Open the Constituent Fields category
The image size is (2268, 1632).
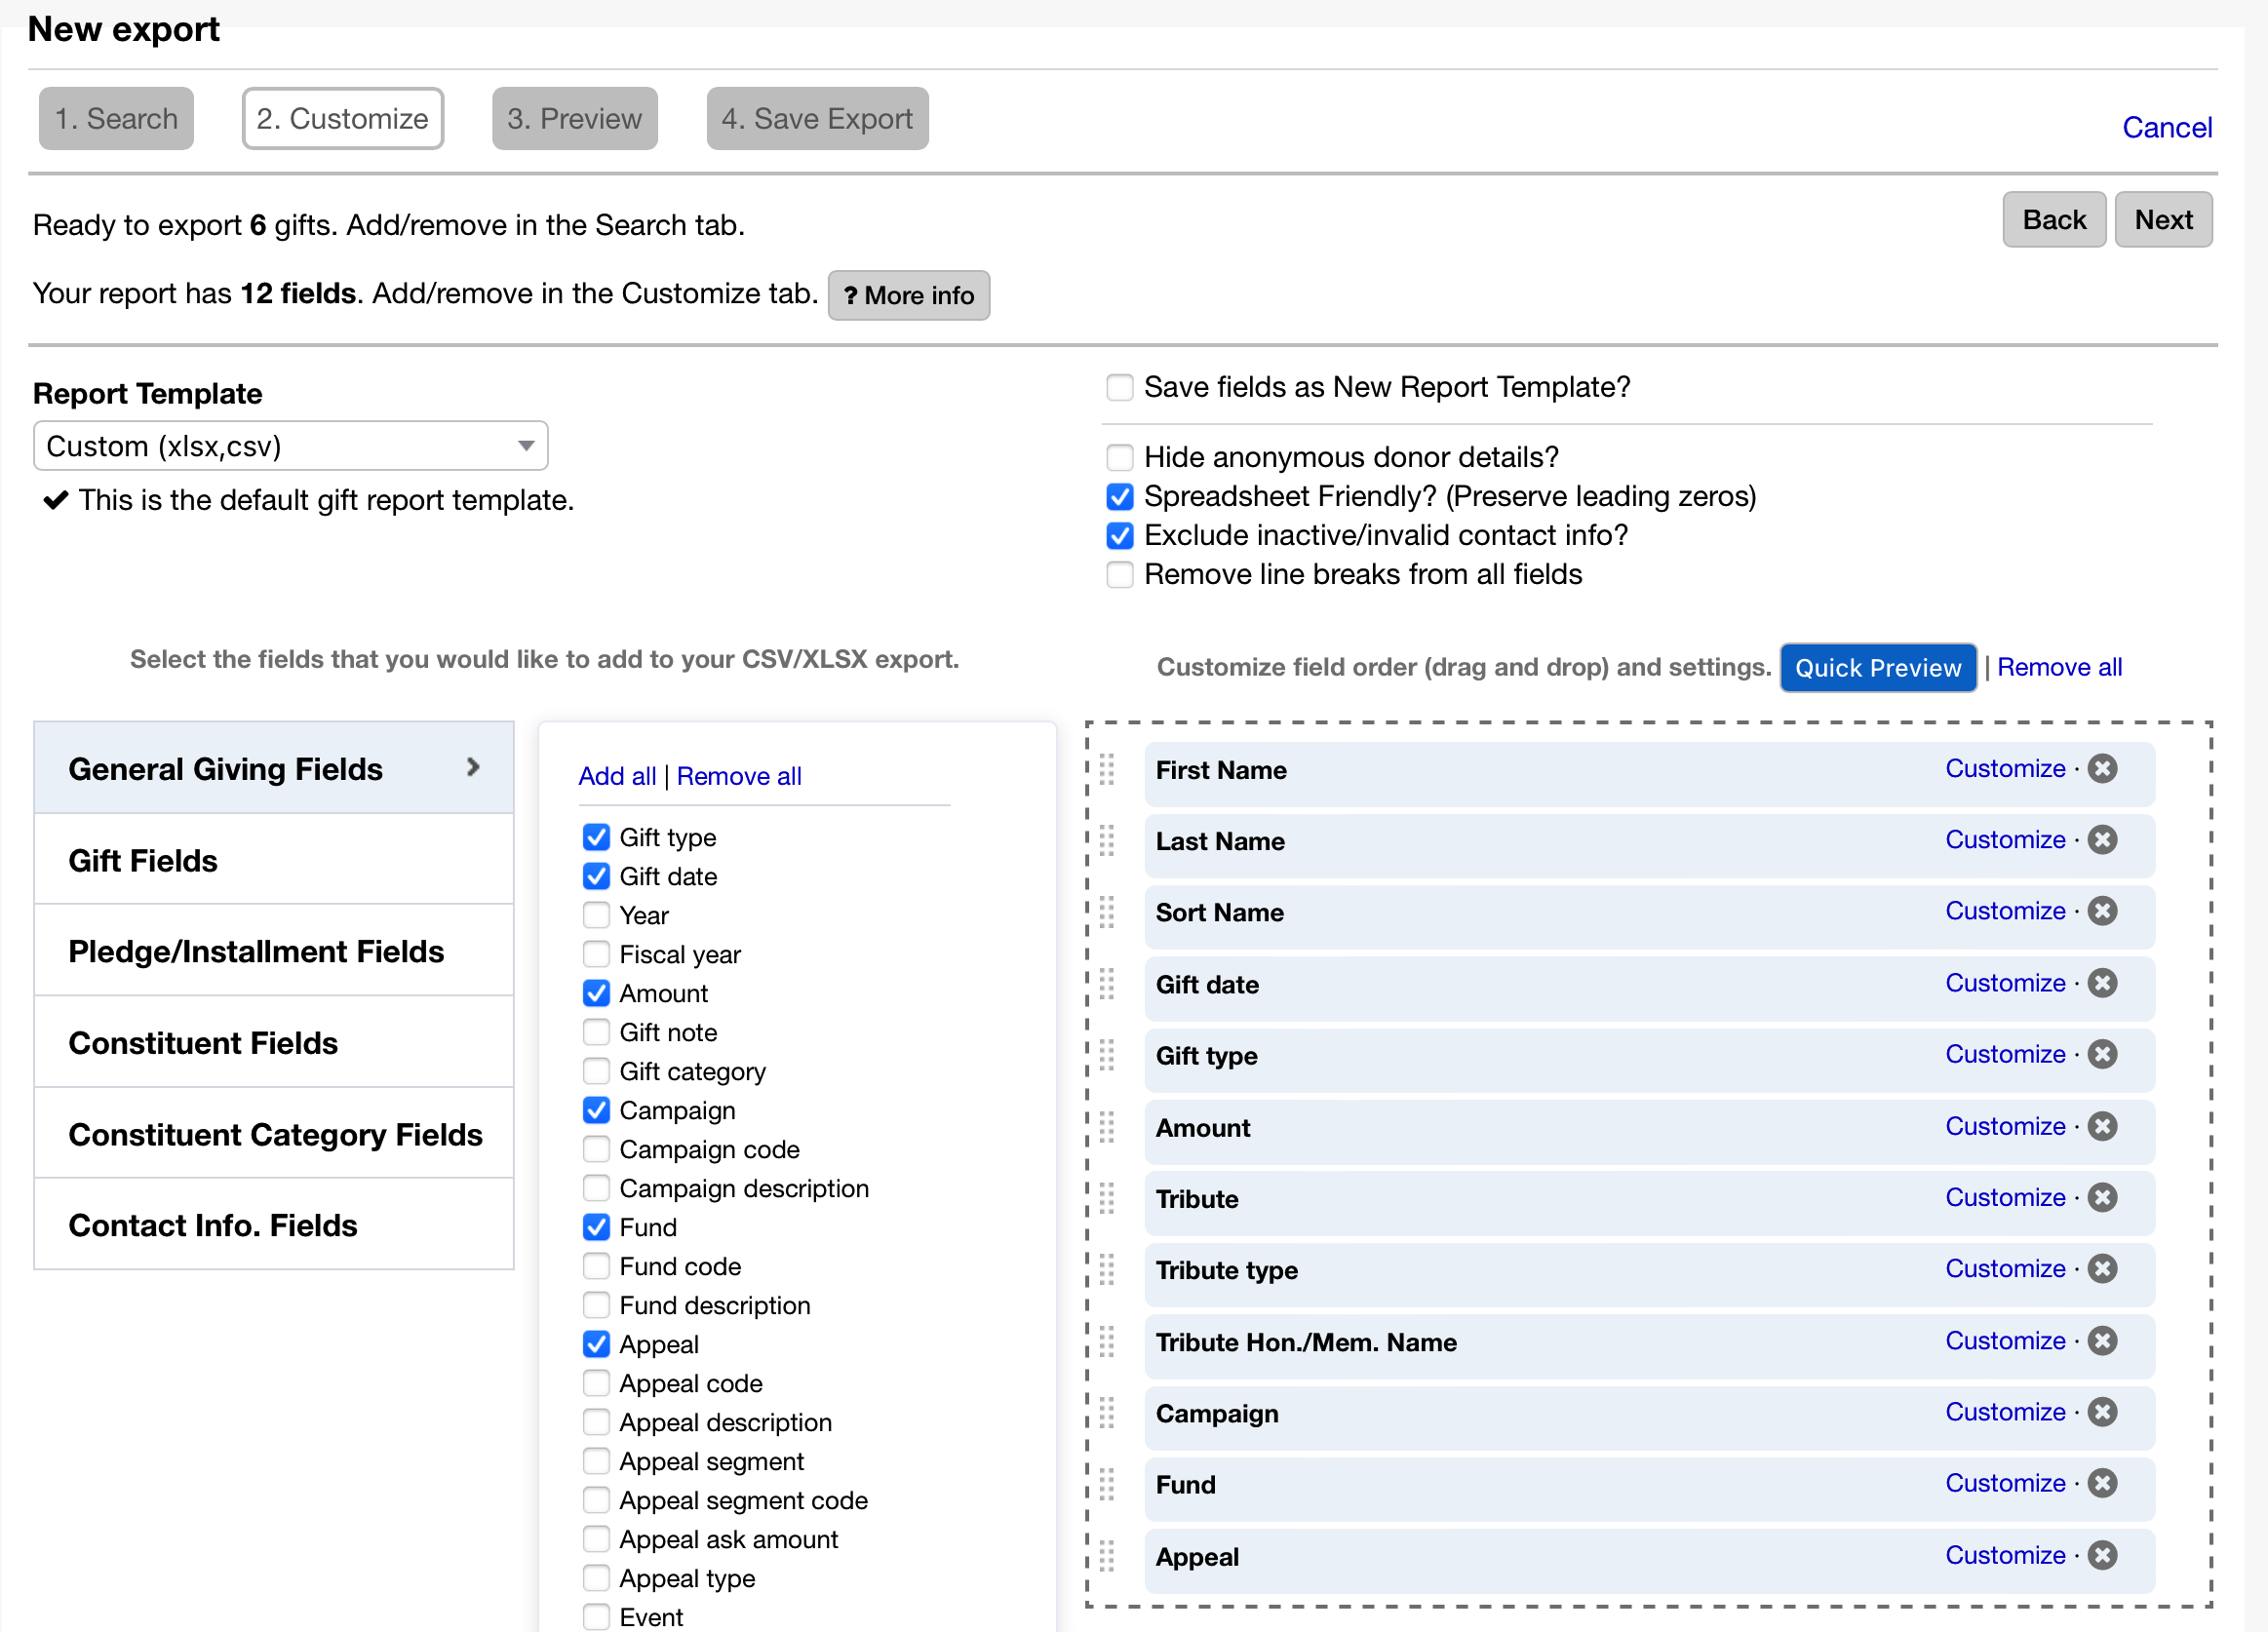pos(273,1043)
